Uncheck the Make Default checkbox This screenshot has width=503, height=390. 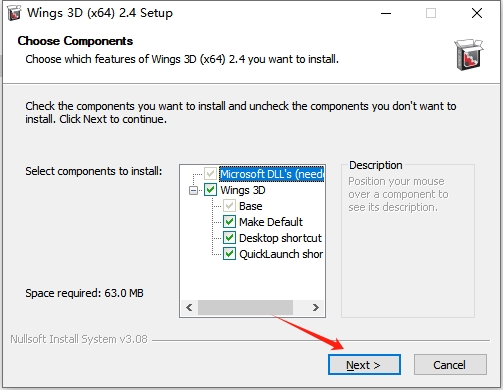pyautogui.click(x=229, y=222)
